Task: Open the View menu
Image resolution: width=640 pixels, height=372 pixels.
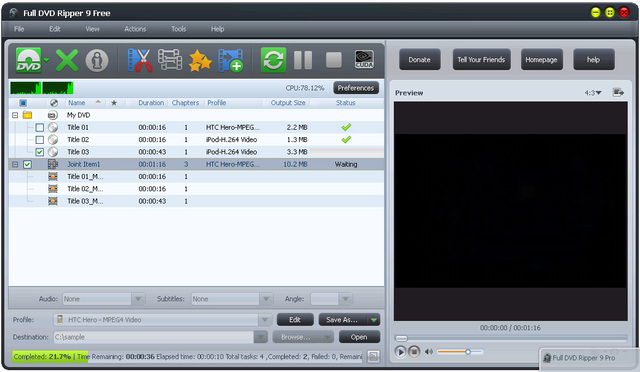Action: coord(92,29)
